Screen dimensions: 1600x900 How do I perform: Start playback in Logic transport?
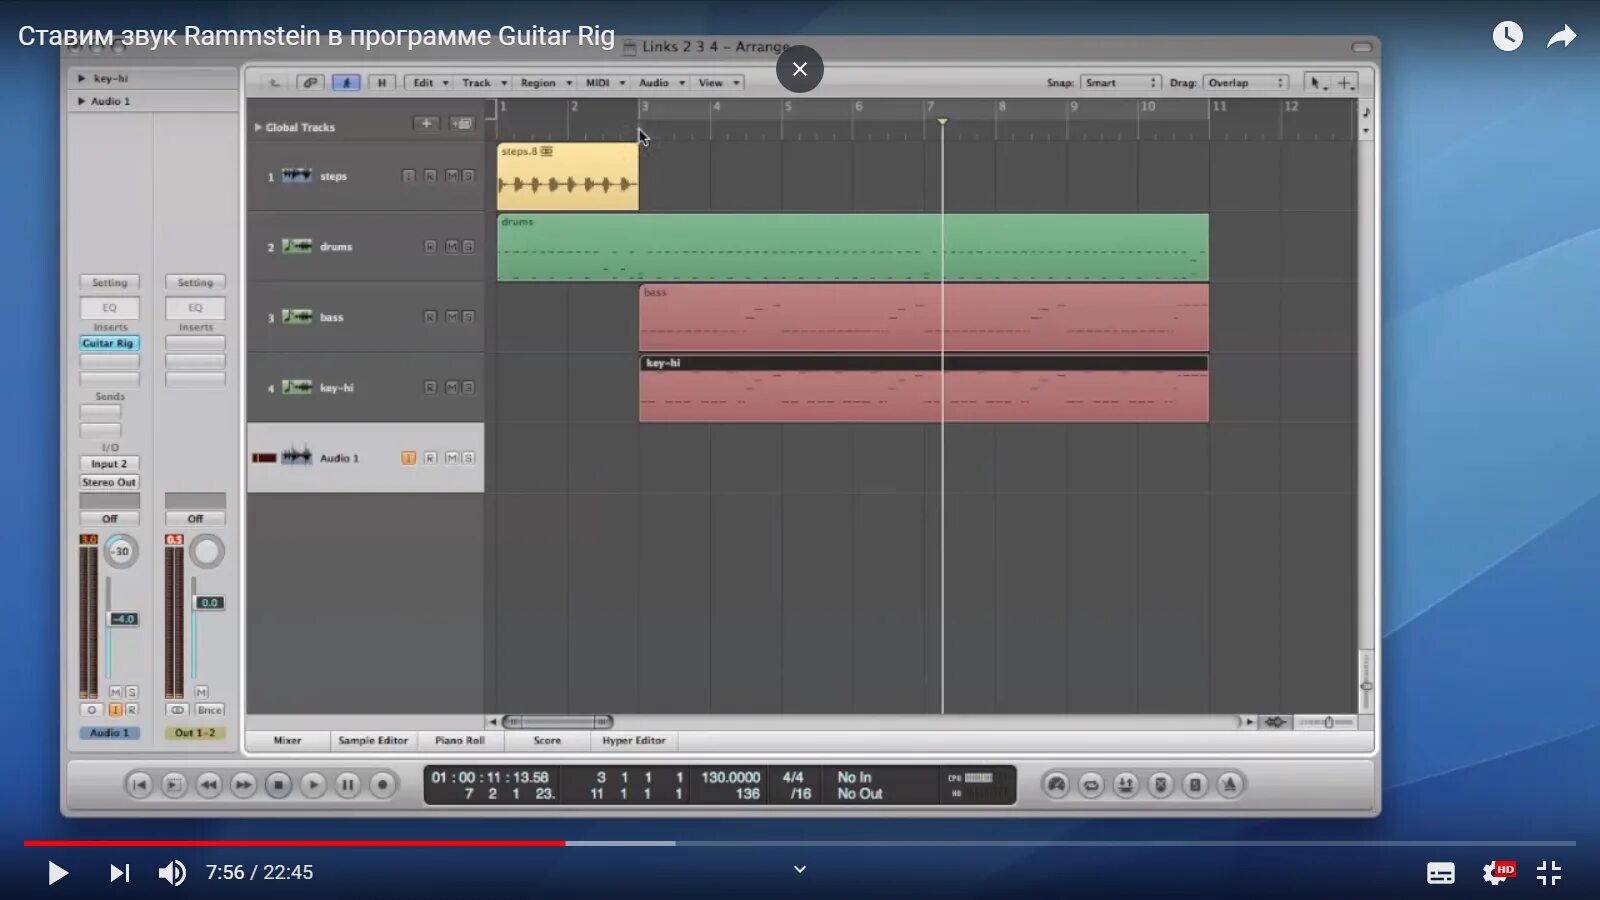tap(313, 785)
